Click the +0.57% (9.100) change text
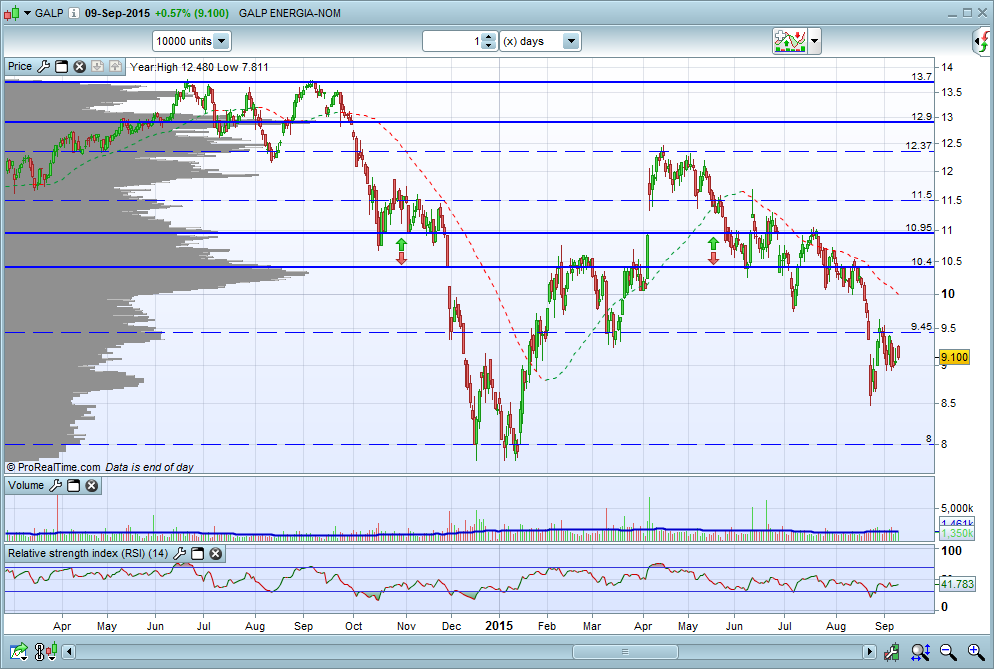 (x=191, y=13)
